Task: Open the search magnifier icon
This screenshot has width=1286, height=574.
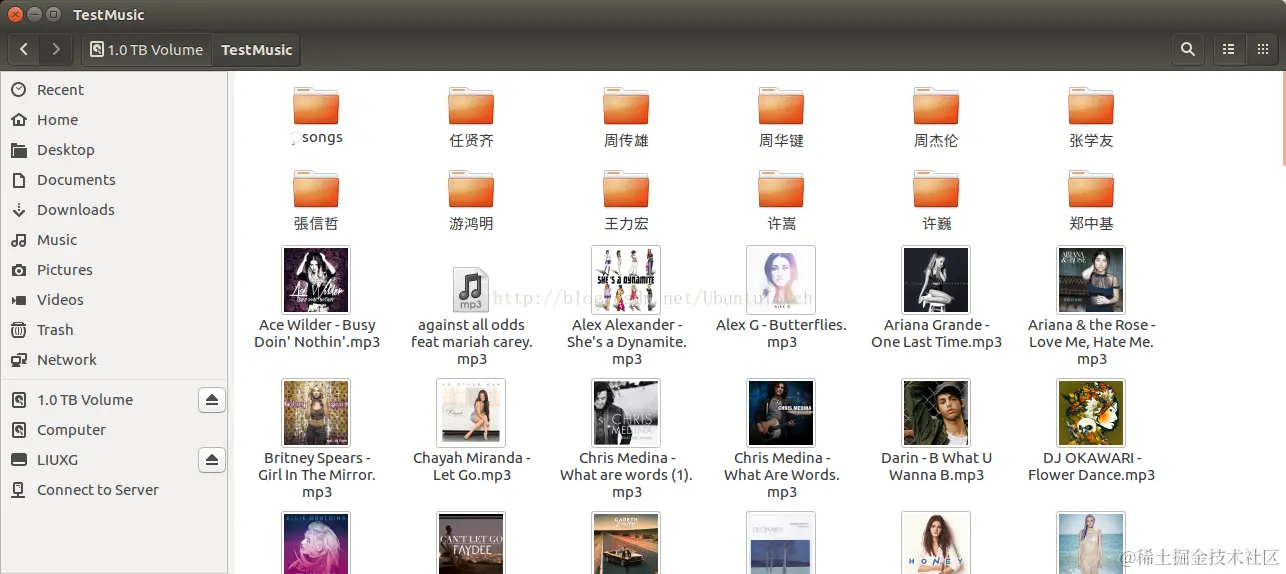Action: click(1187, 49)
